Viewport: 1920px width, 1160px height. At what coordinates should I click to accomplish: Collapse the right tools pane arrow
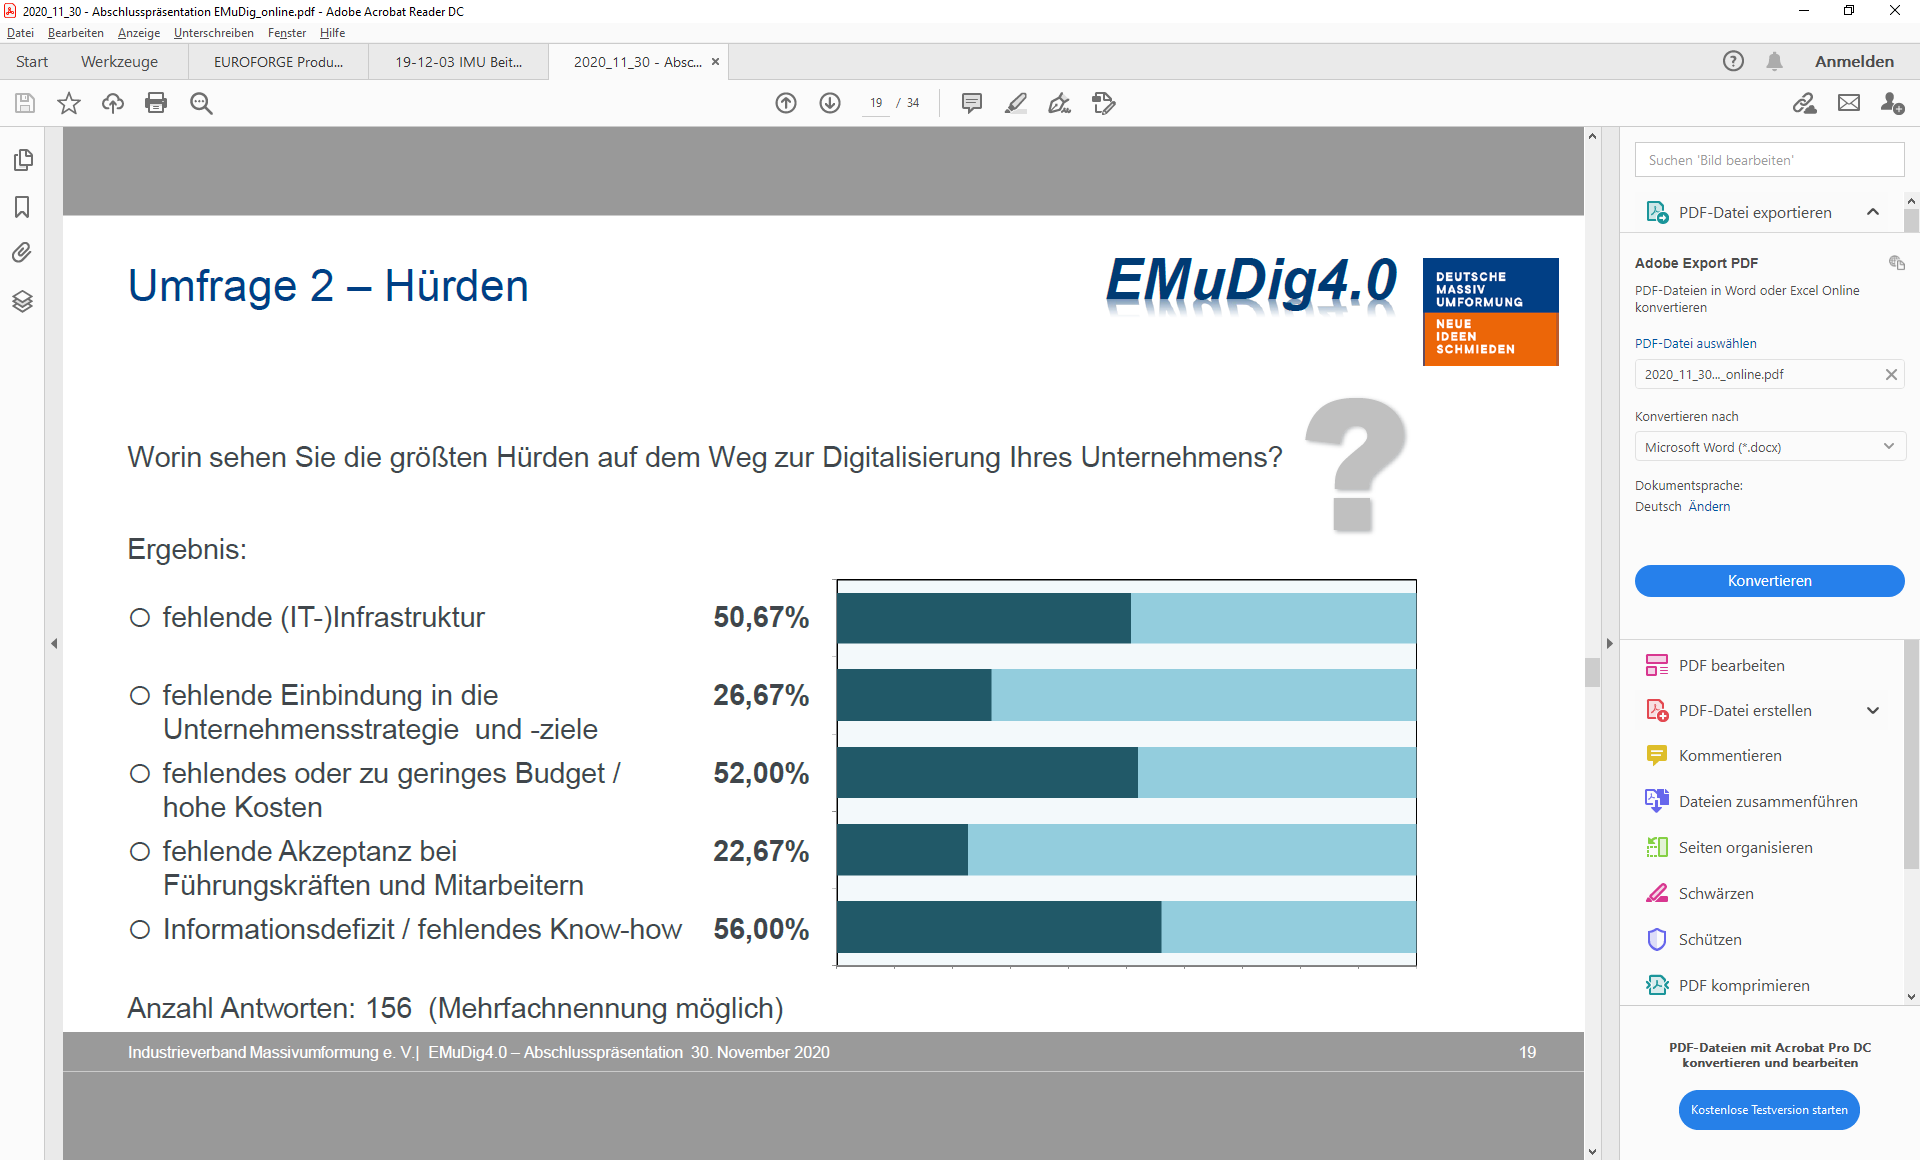pyautogui.click(x=1609, y=643)
